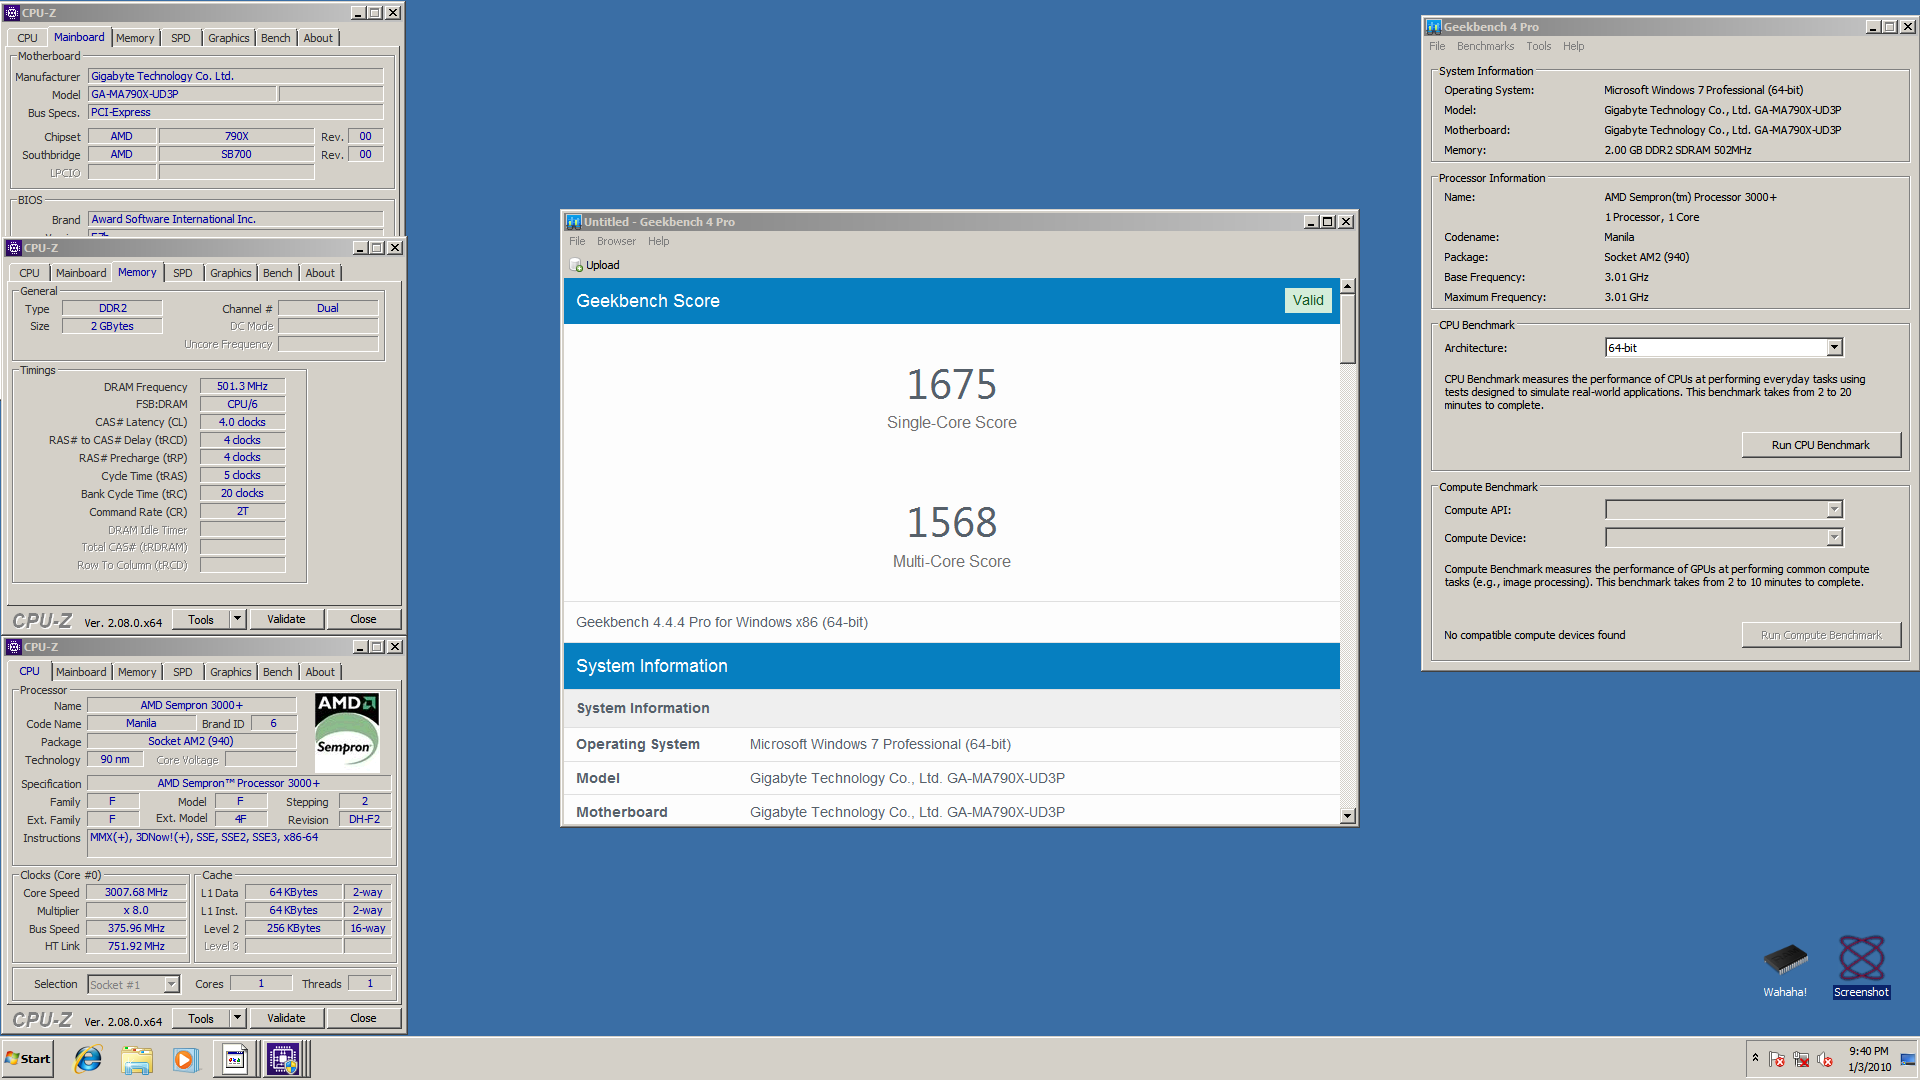This screenshot has height=1080, width=1920.
Task: Click the top CPU-Z Mainboard window title icon
Action: [12, 13]
